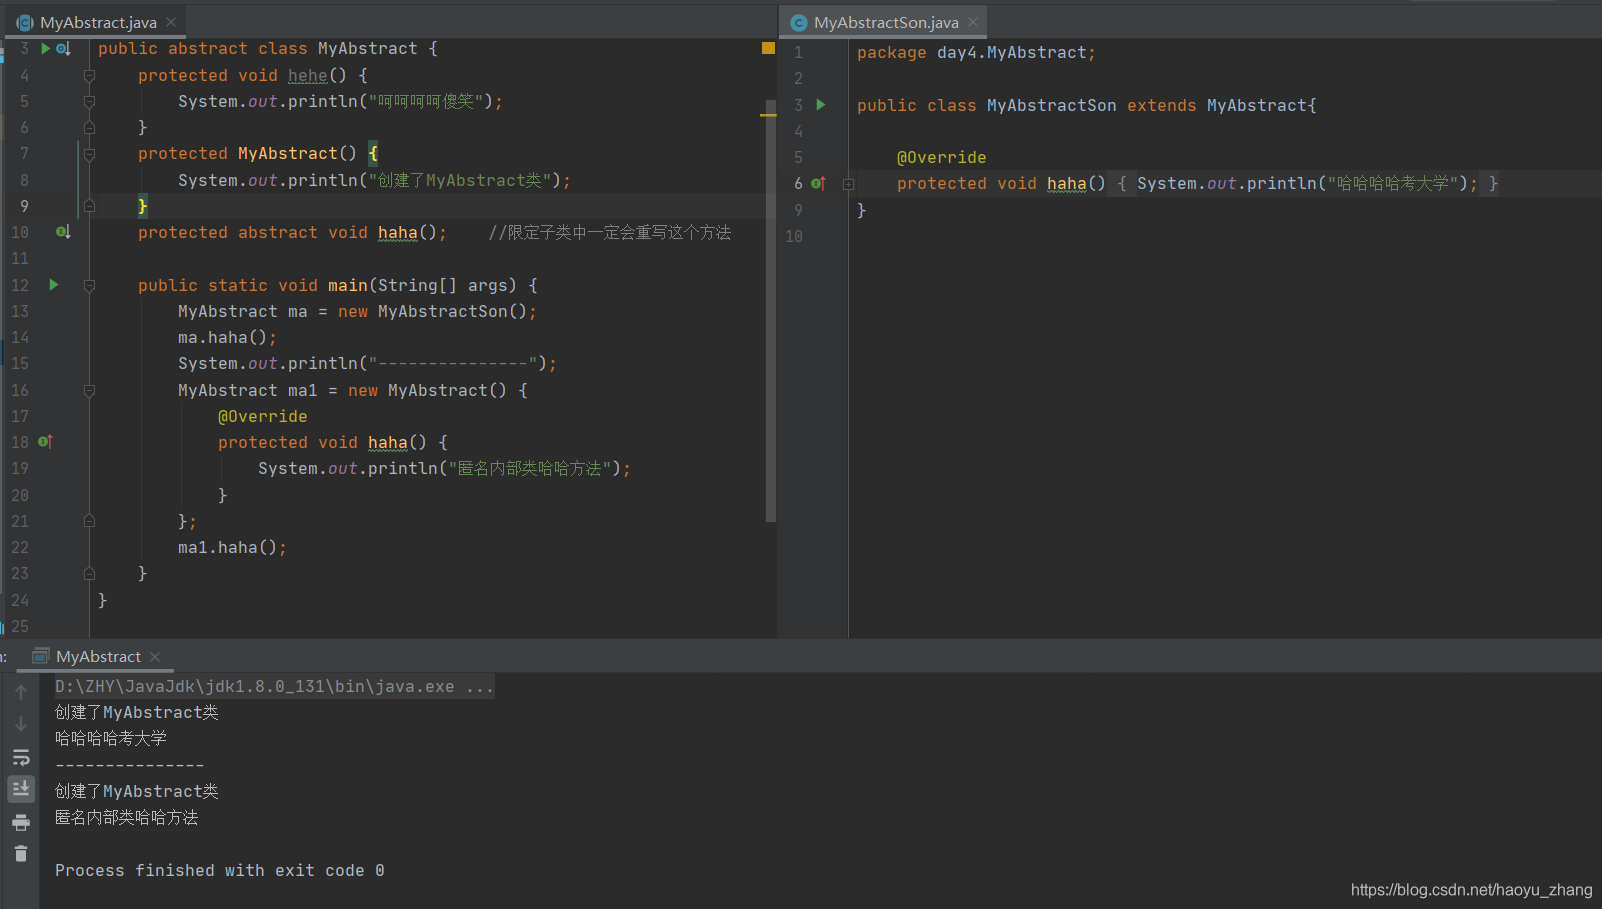Screen dimensions: 1602x909
Task: Click yellow warning stripe on editor scrollbar
Action: 768,115
